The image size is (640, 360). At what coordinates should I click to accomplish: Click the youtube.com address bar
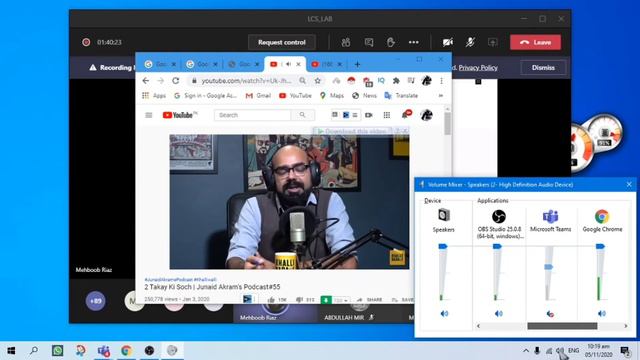[246, 81]
